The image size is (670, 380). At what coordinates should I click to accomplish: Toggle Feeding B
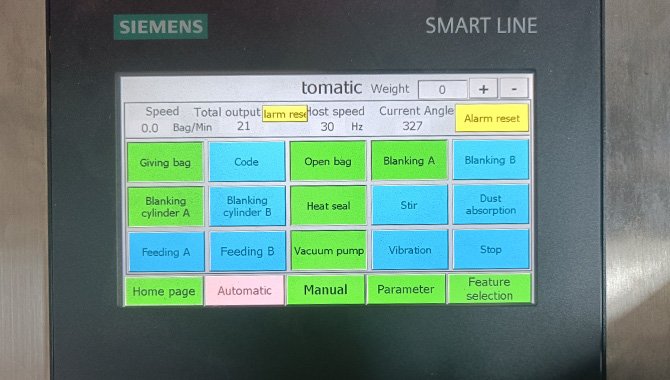tap(247, 251)
